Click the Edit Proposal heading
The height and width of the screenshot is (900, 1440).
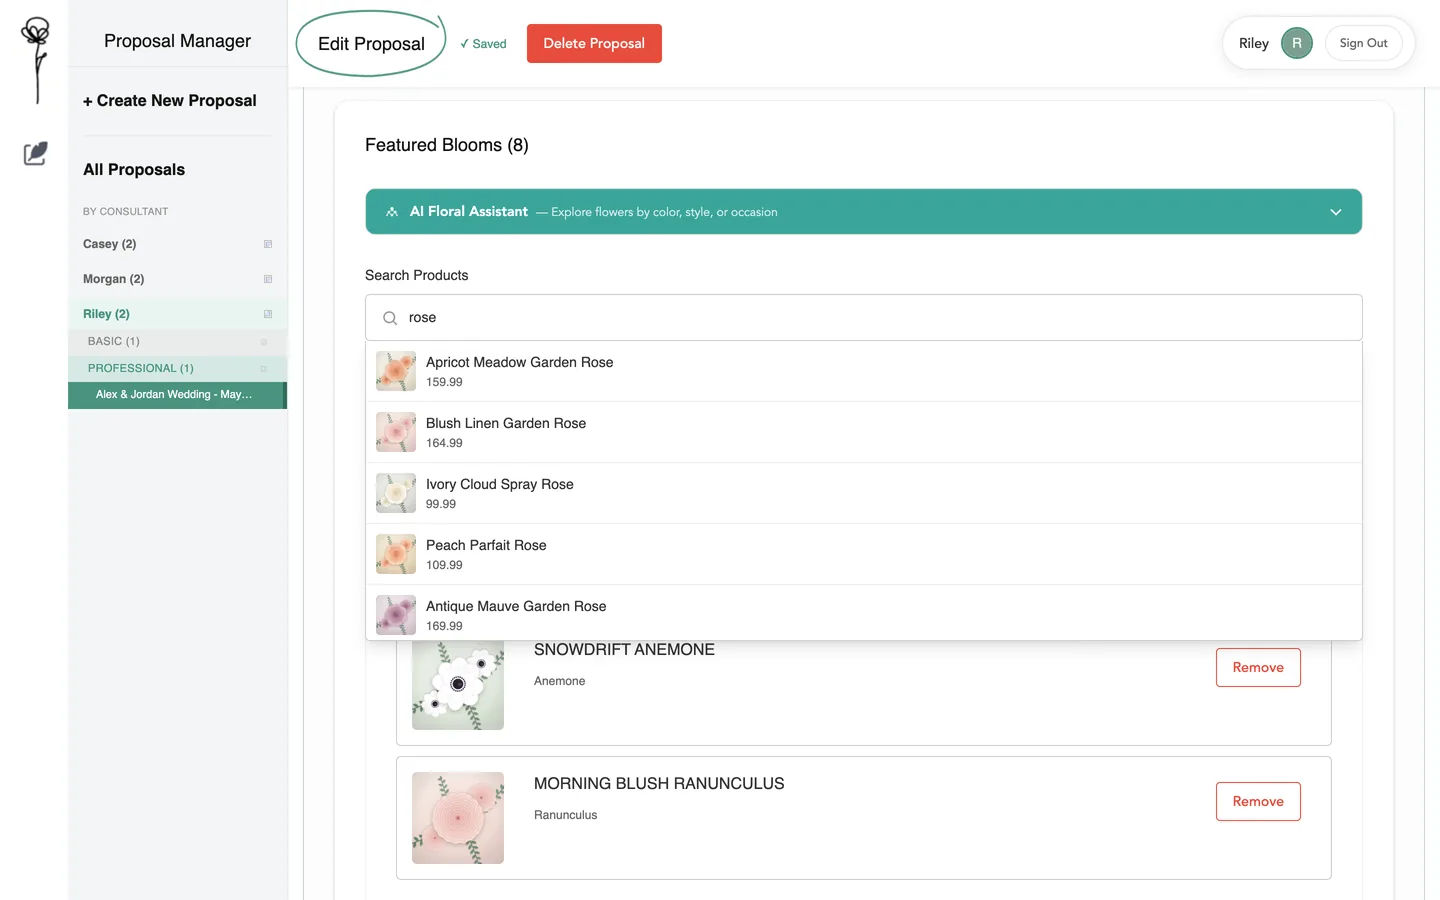[371, 44]
